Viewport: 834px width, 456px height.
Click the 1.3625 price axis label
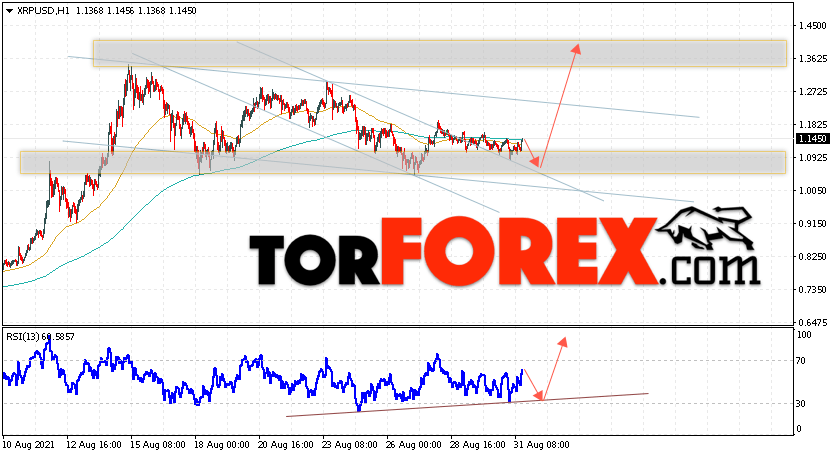(x=811, y=58)
